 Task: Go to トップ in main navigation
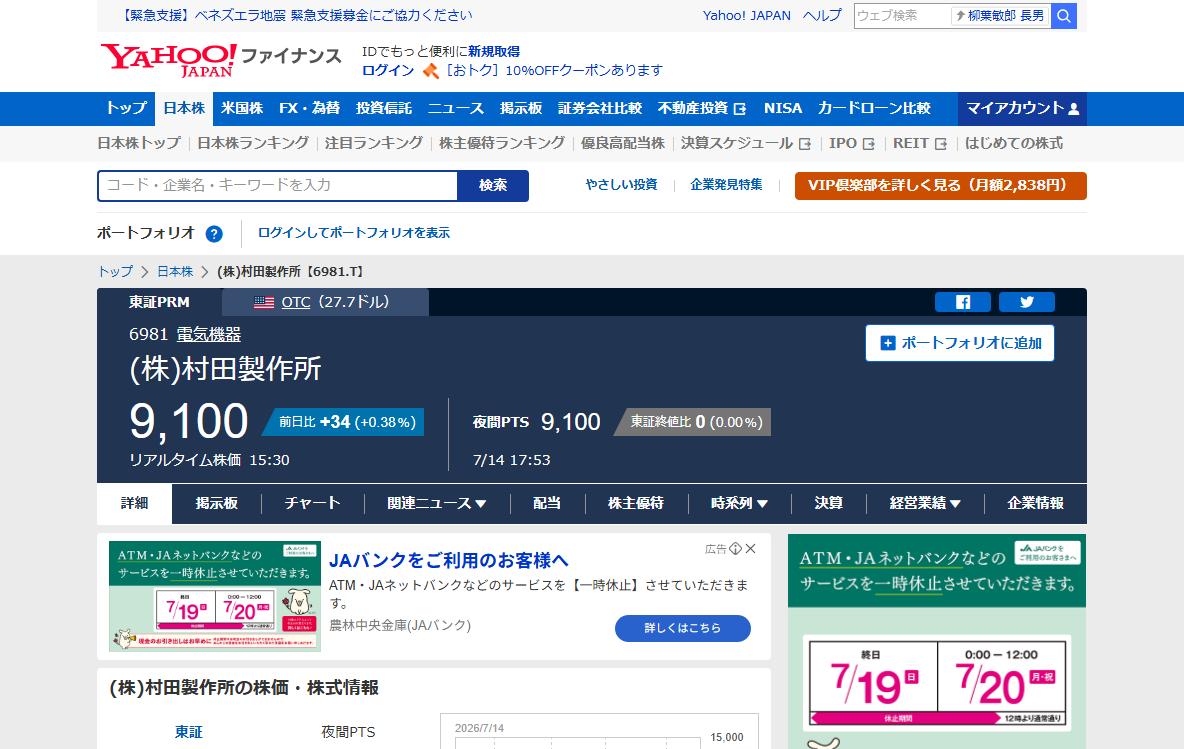click(126, 109)
